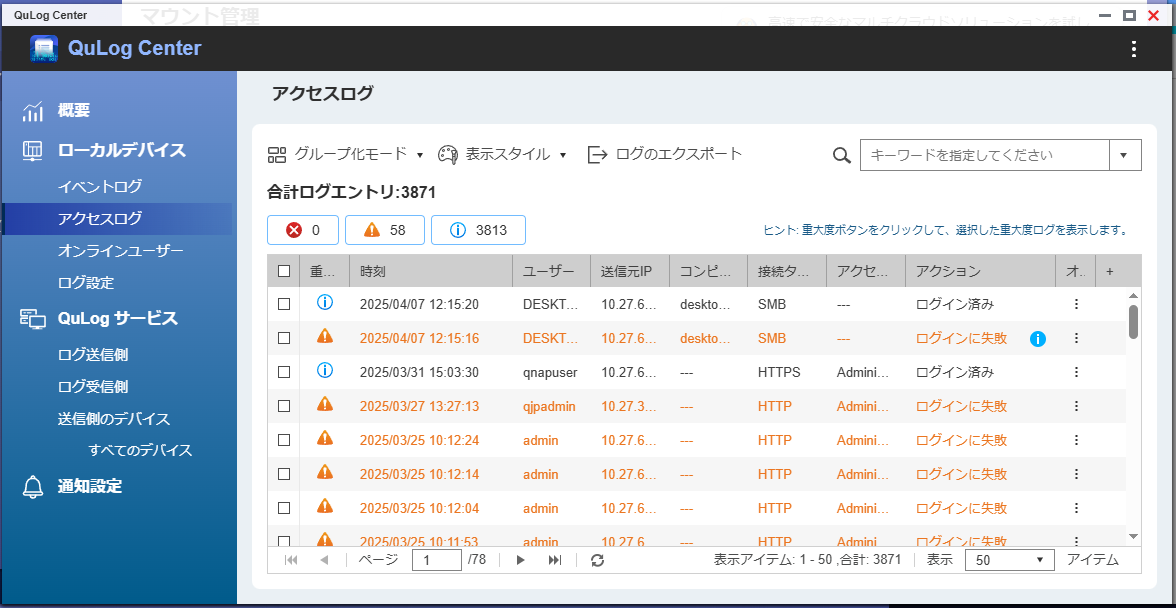Click the scrollbar up arrow
This screenshot has height=608, width=1176.
pyautogui.click(x=1133, y=295)
